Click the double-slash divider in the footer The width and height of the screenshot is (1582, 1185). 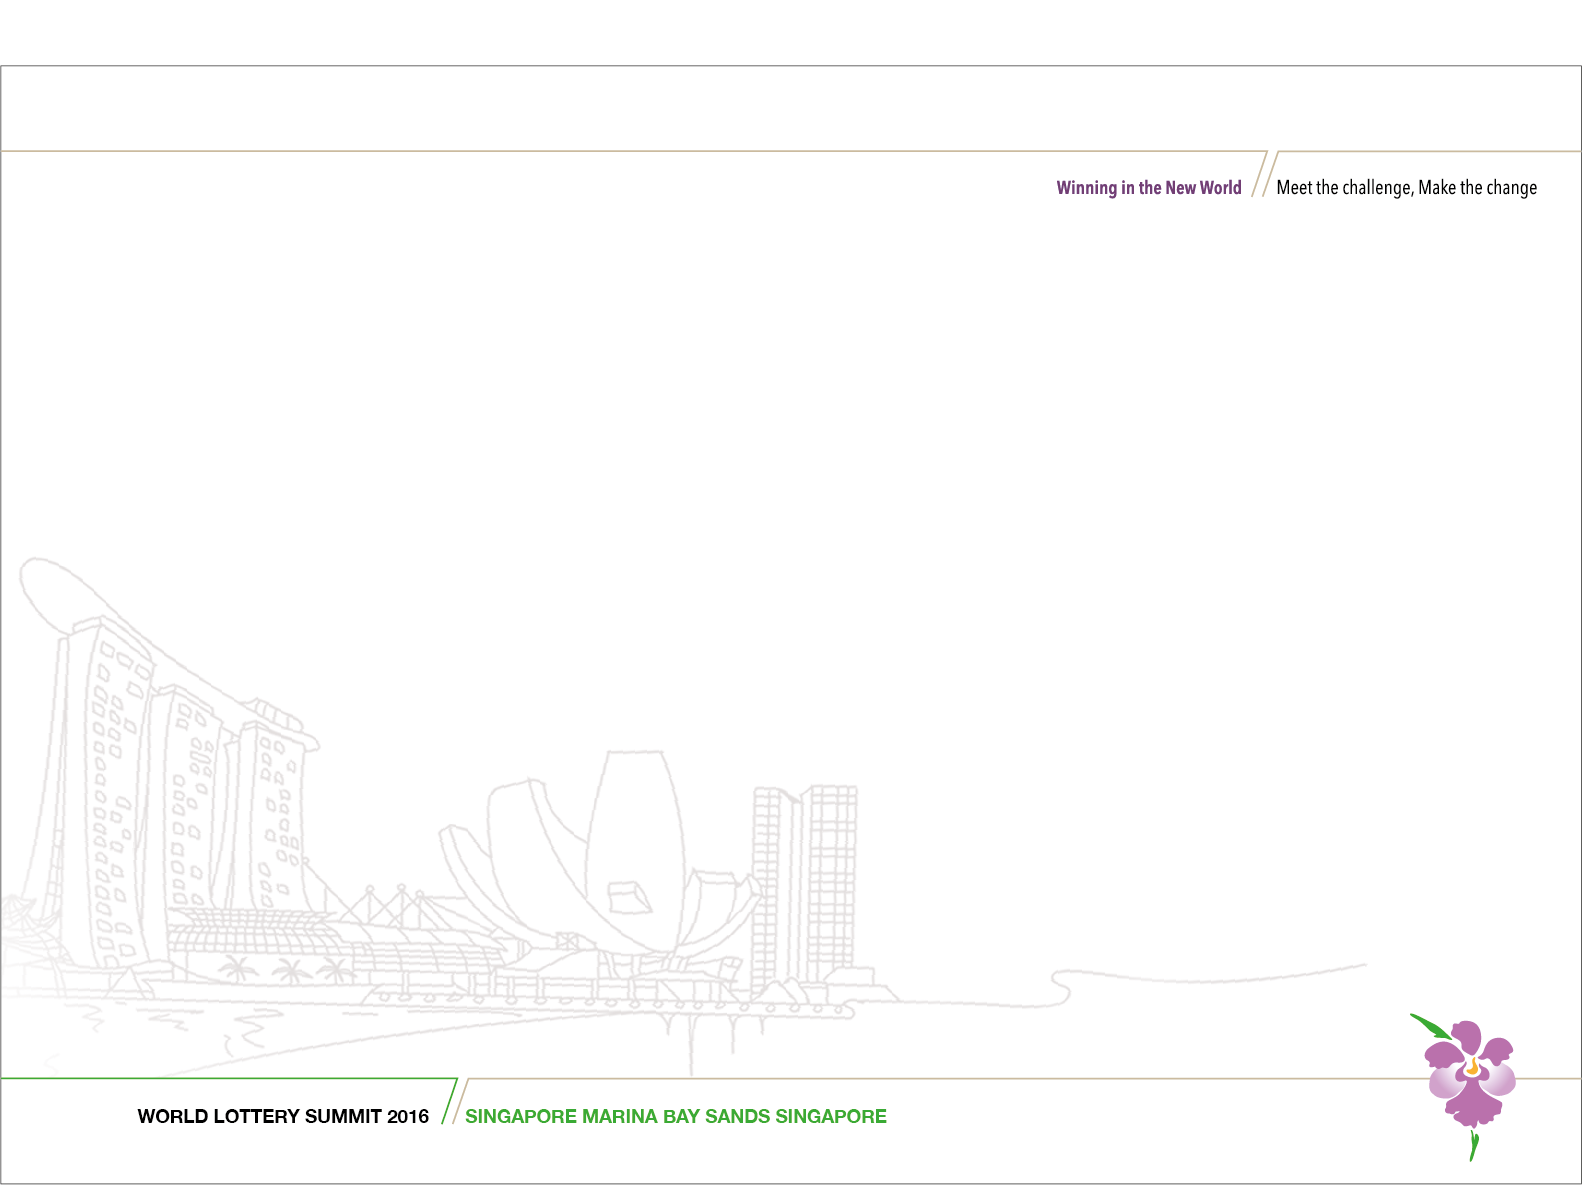pos(453,1102)
